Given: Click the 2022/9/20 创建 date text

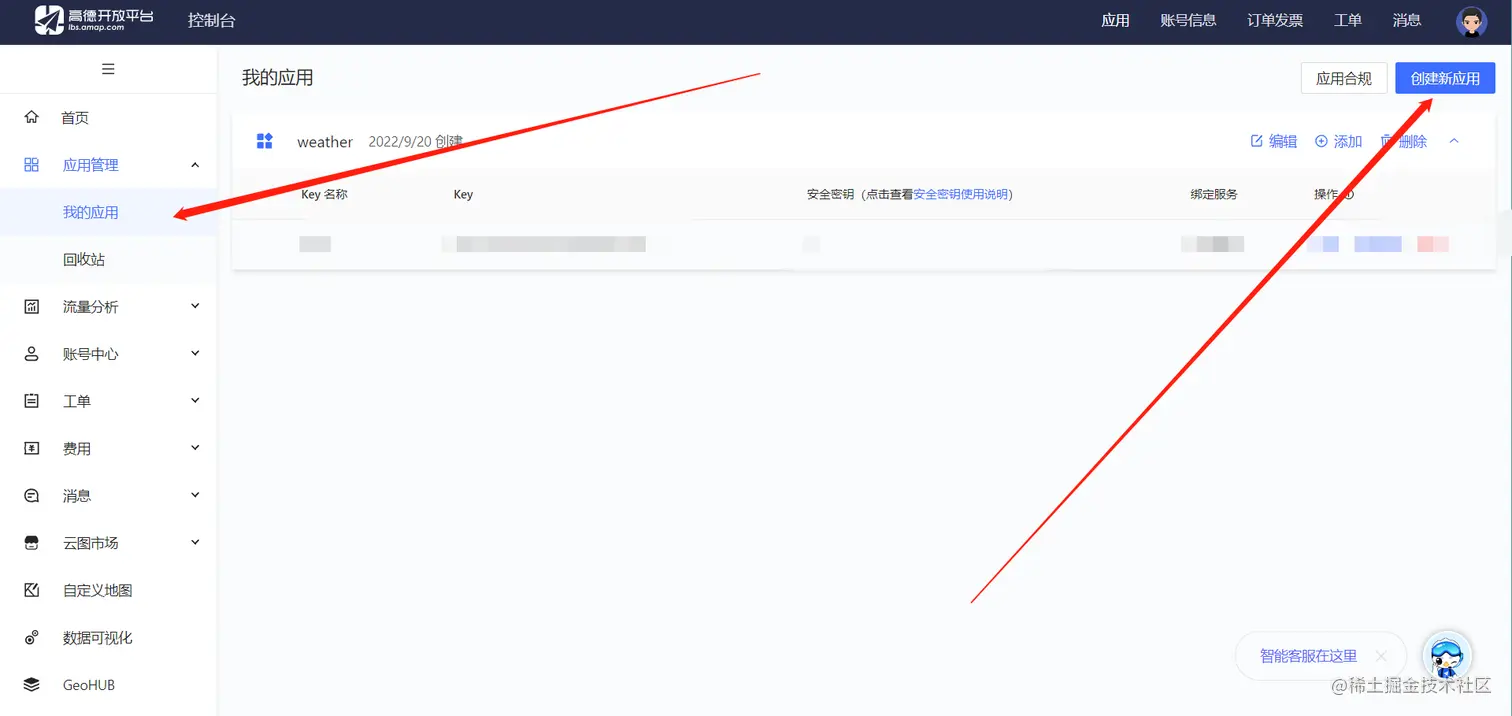Looking at the screenshot, I should [x=416, y=141].
